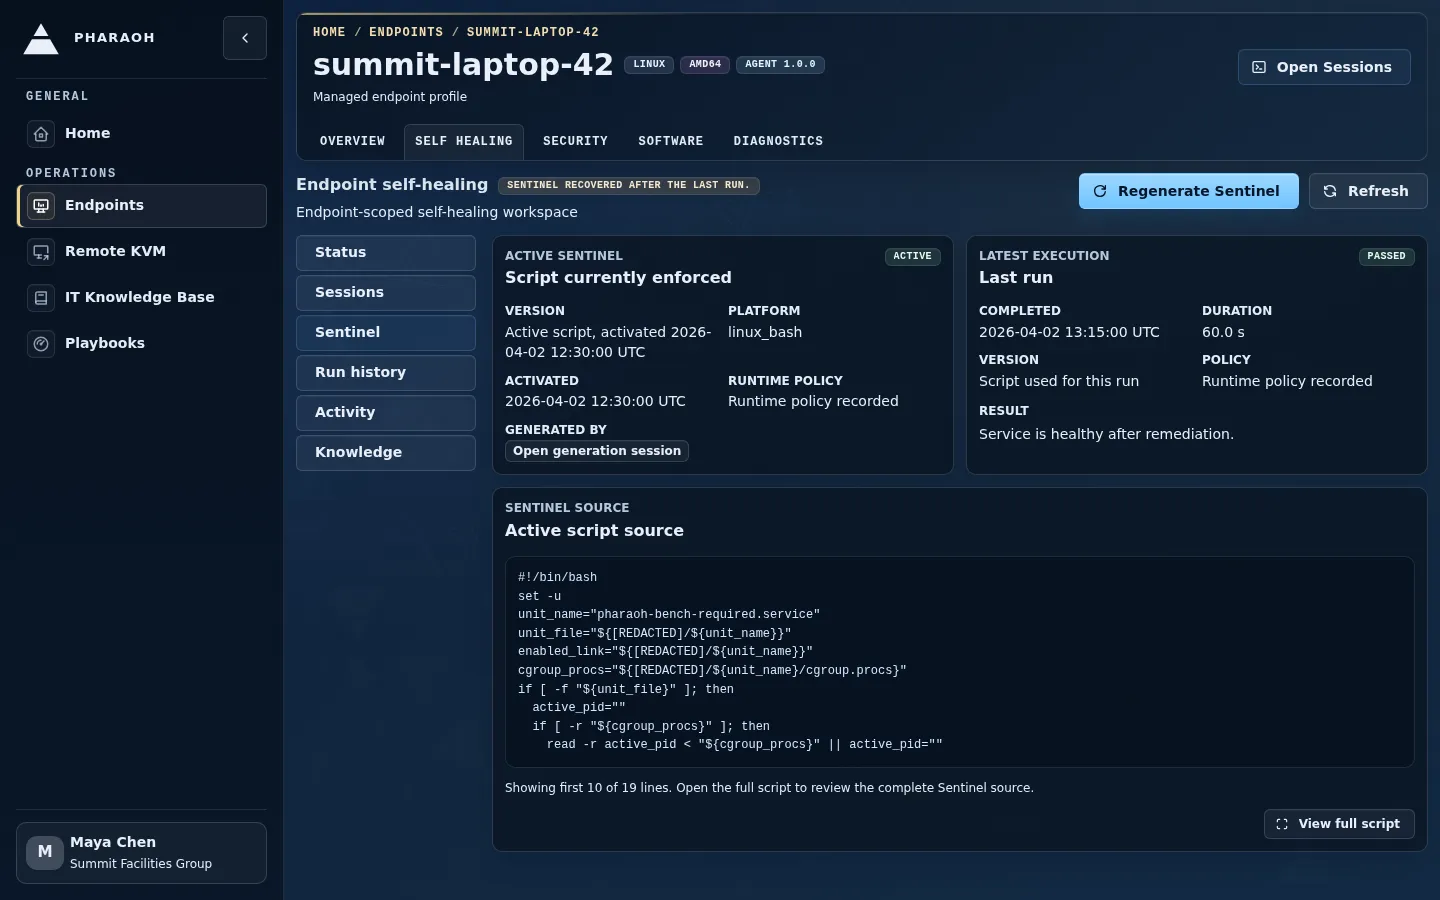Click the unit_name script line
Image resolution: width=1440 pixels, height=900 pixels.
pos(669,615)
